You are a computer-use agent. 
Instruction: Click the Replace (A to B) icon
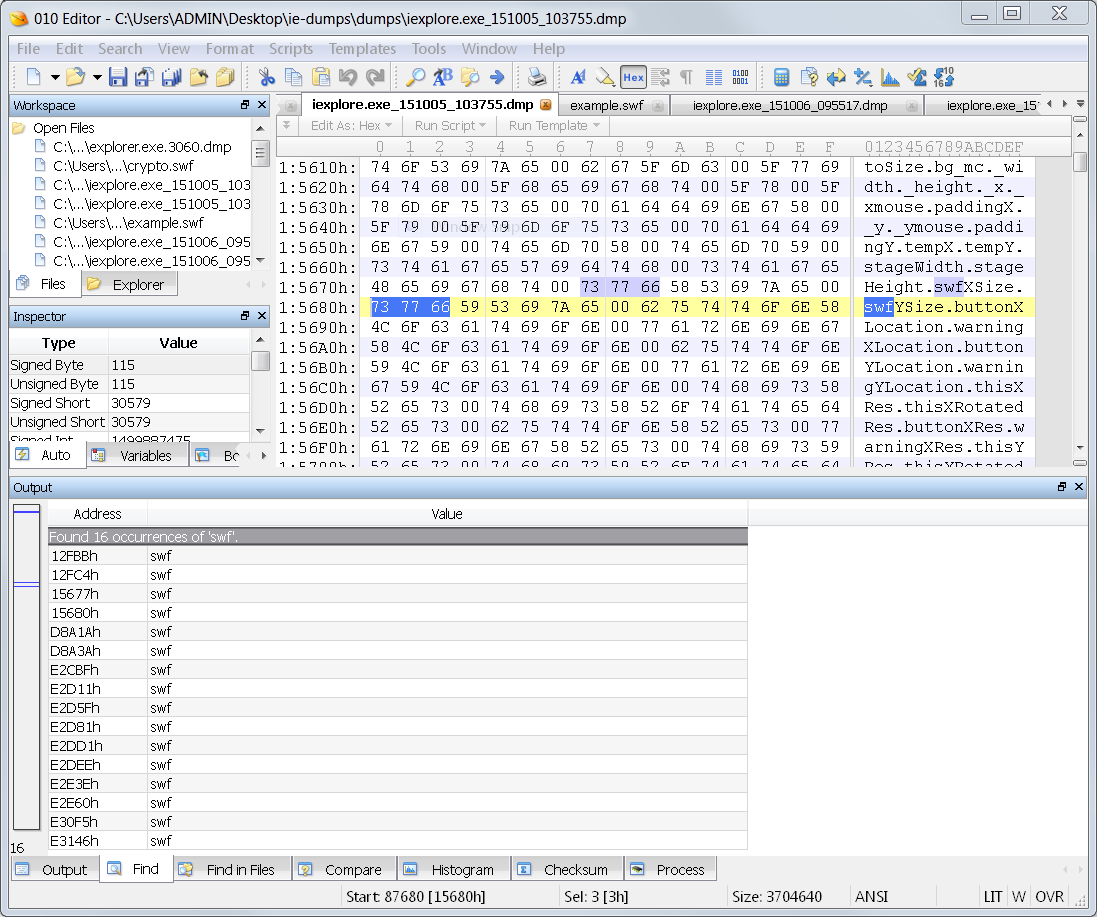pyautogui.click(x=443, y=77)
